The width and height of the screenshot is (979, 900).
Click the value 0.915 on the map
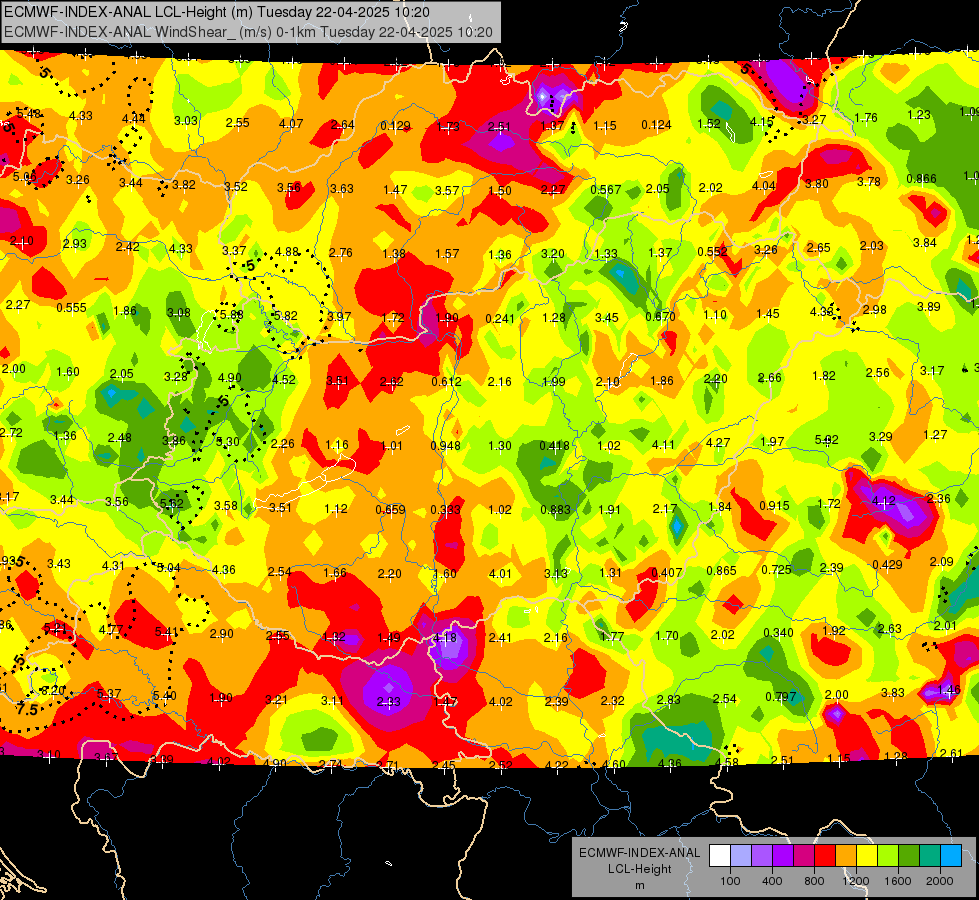[774, 506]
